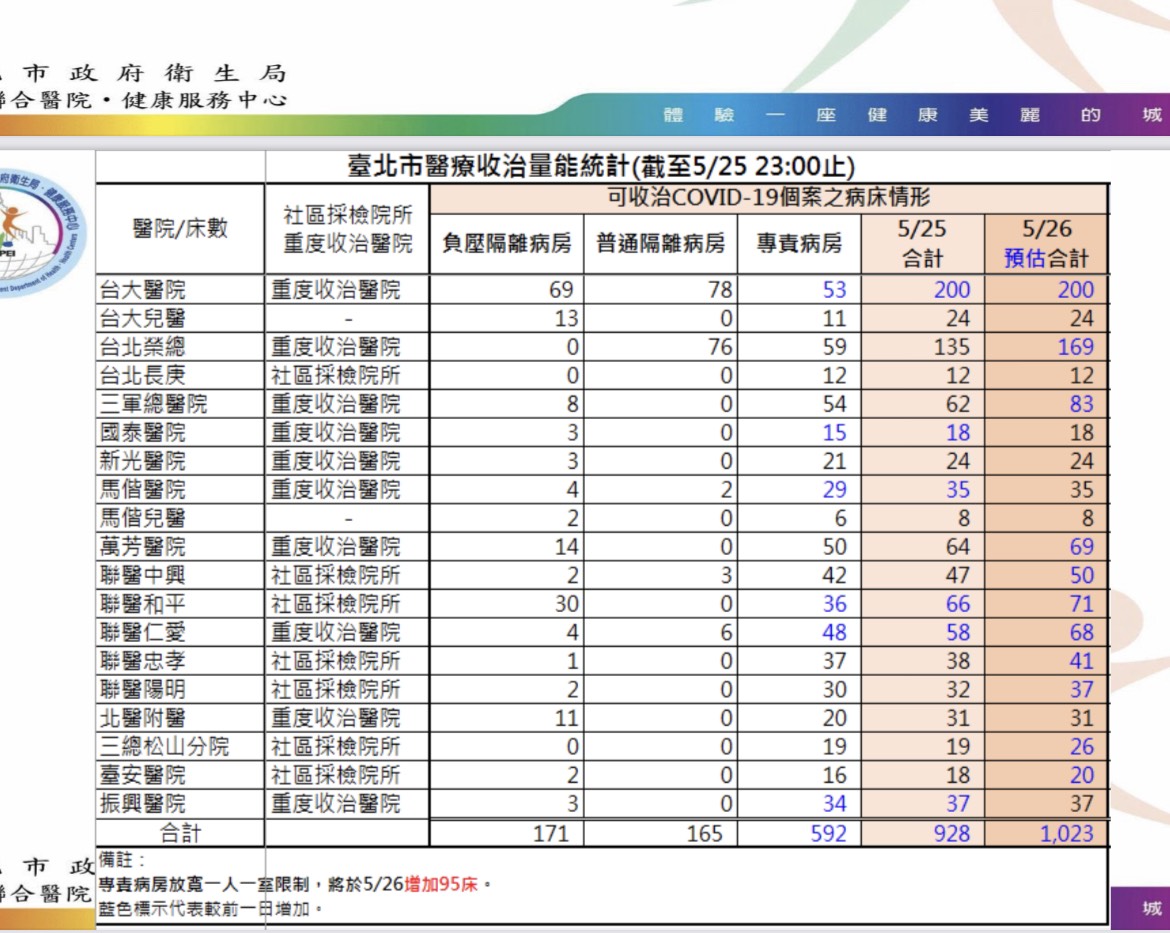Viewport: 1170px width, 933px height.
Task: Select the 三軍總醫院 row name
Action: click(154, 404)
